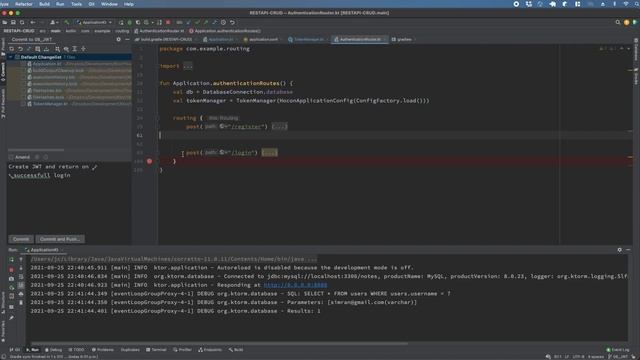Expand the folded import block
The height and width of the screenshot is (360, 640).
(188, 66)
